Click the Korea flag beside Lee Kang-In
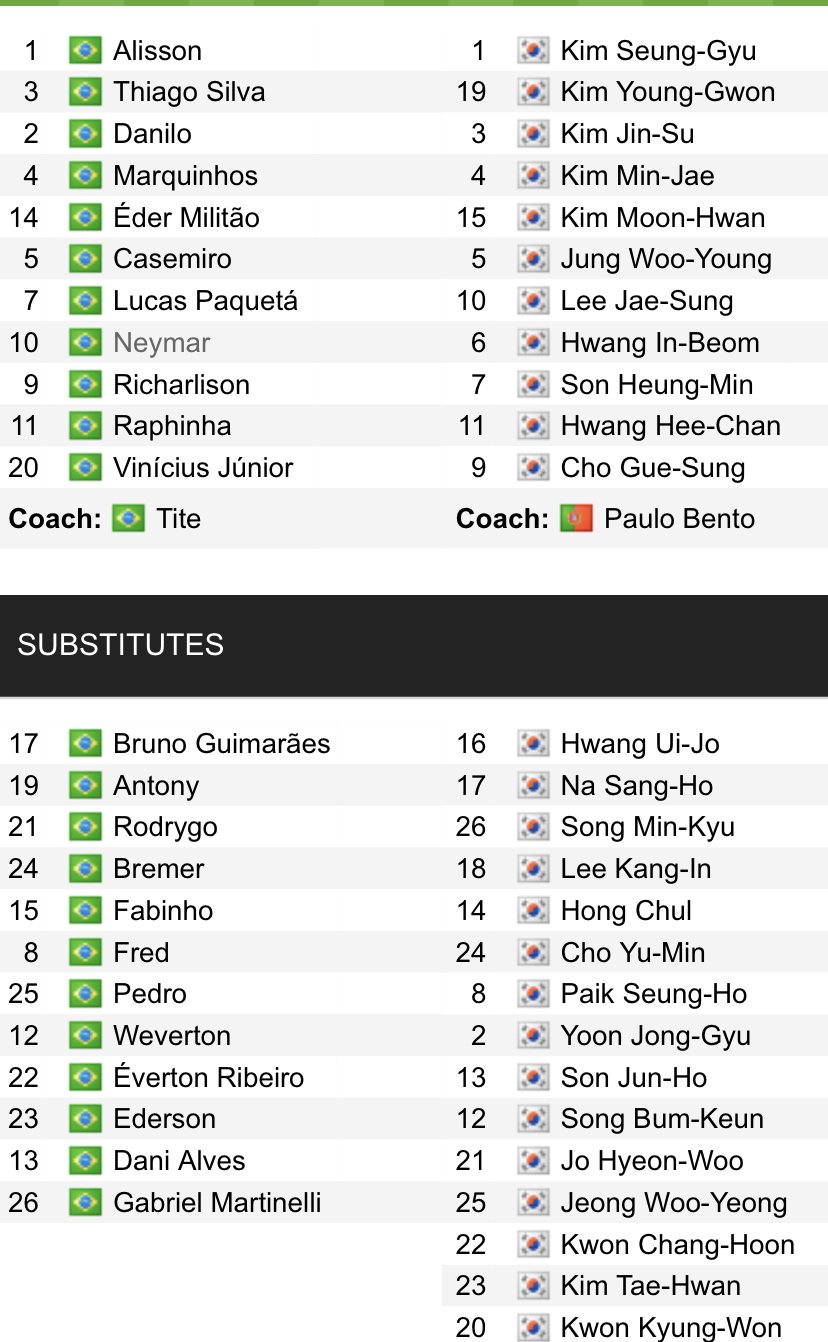 tap(533, 869)
